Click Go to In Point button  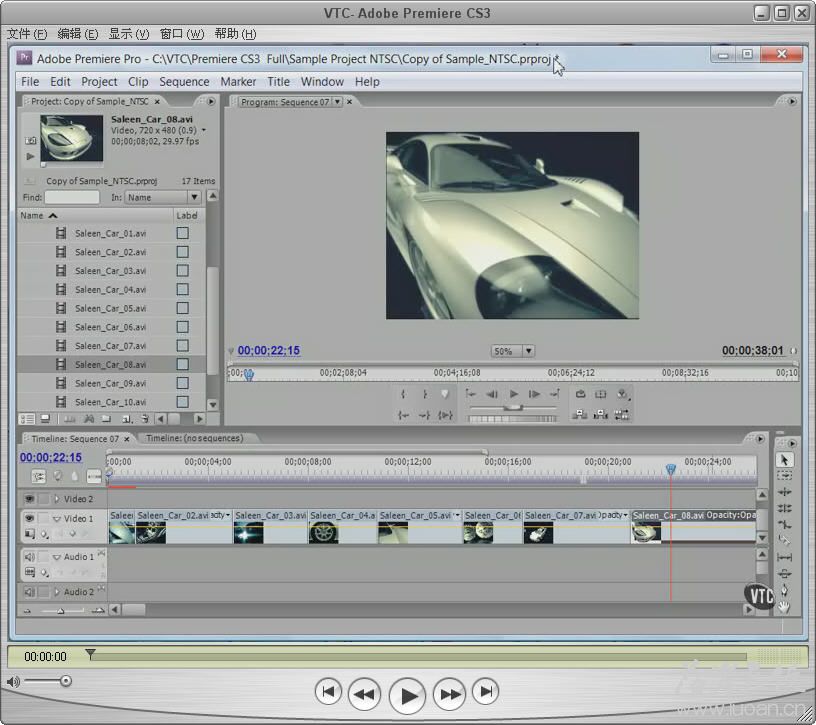click(403, 415)
